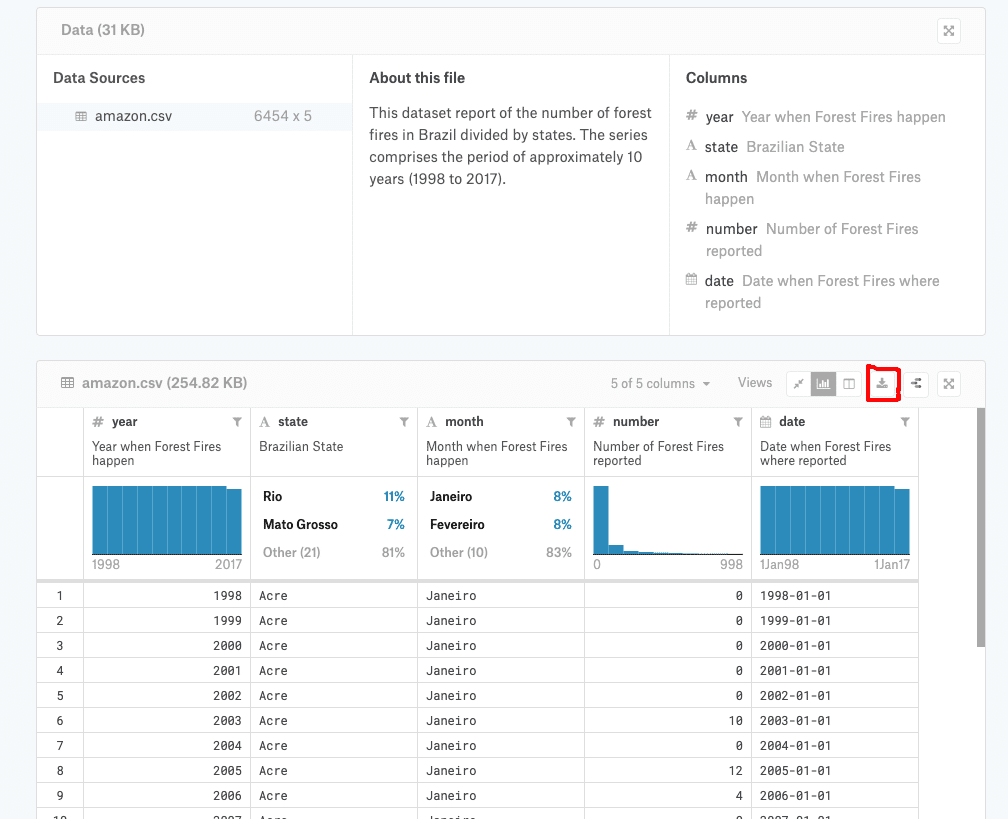Expand the amazon.csv table to fullscreen

tap(948, 384)
